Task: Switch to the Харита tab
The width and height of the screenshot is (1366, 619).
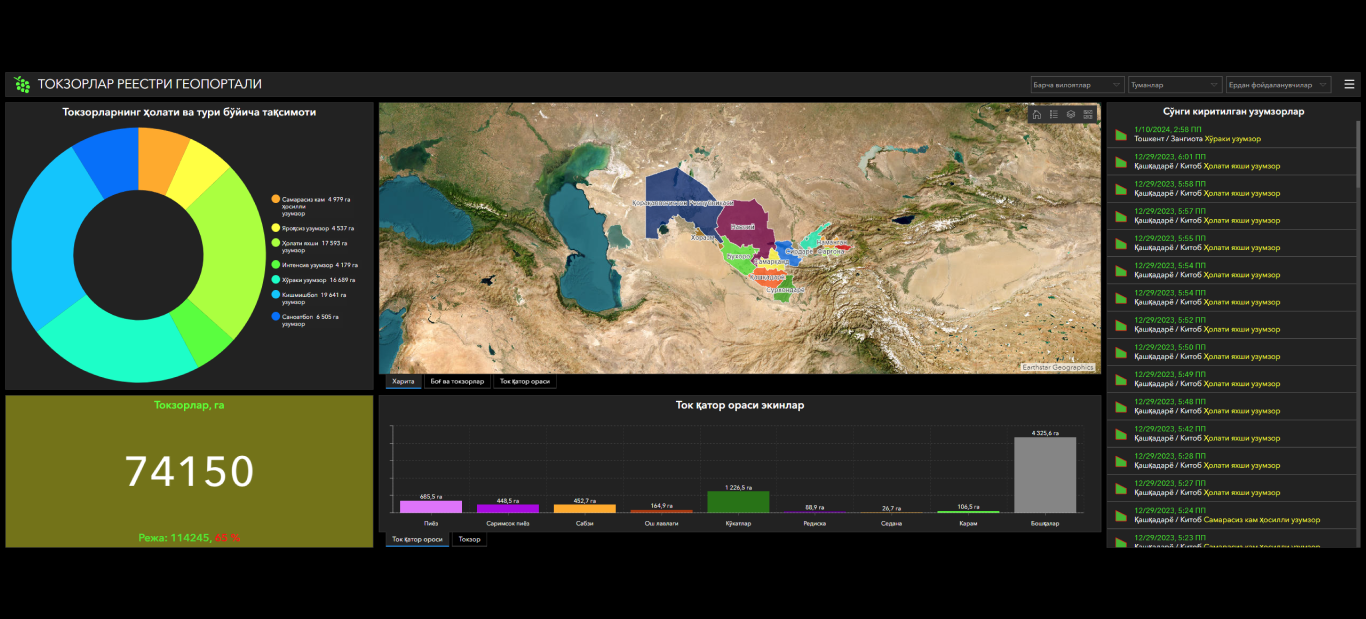Action: (x=403, y=381)
